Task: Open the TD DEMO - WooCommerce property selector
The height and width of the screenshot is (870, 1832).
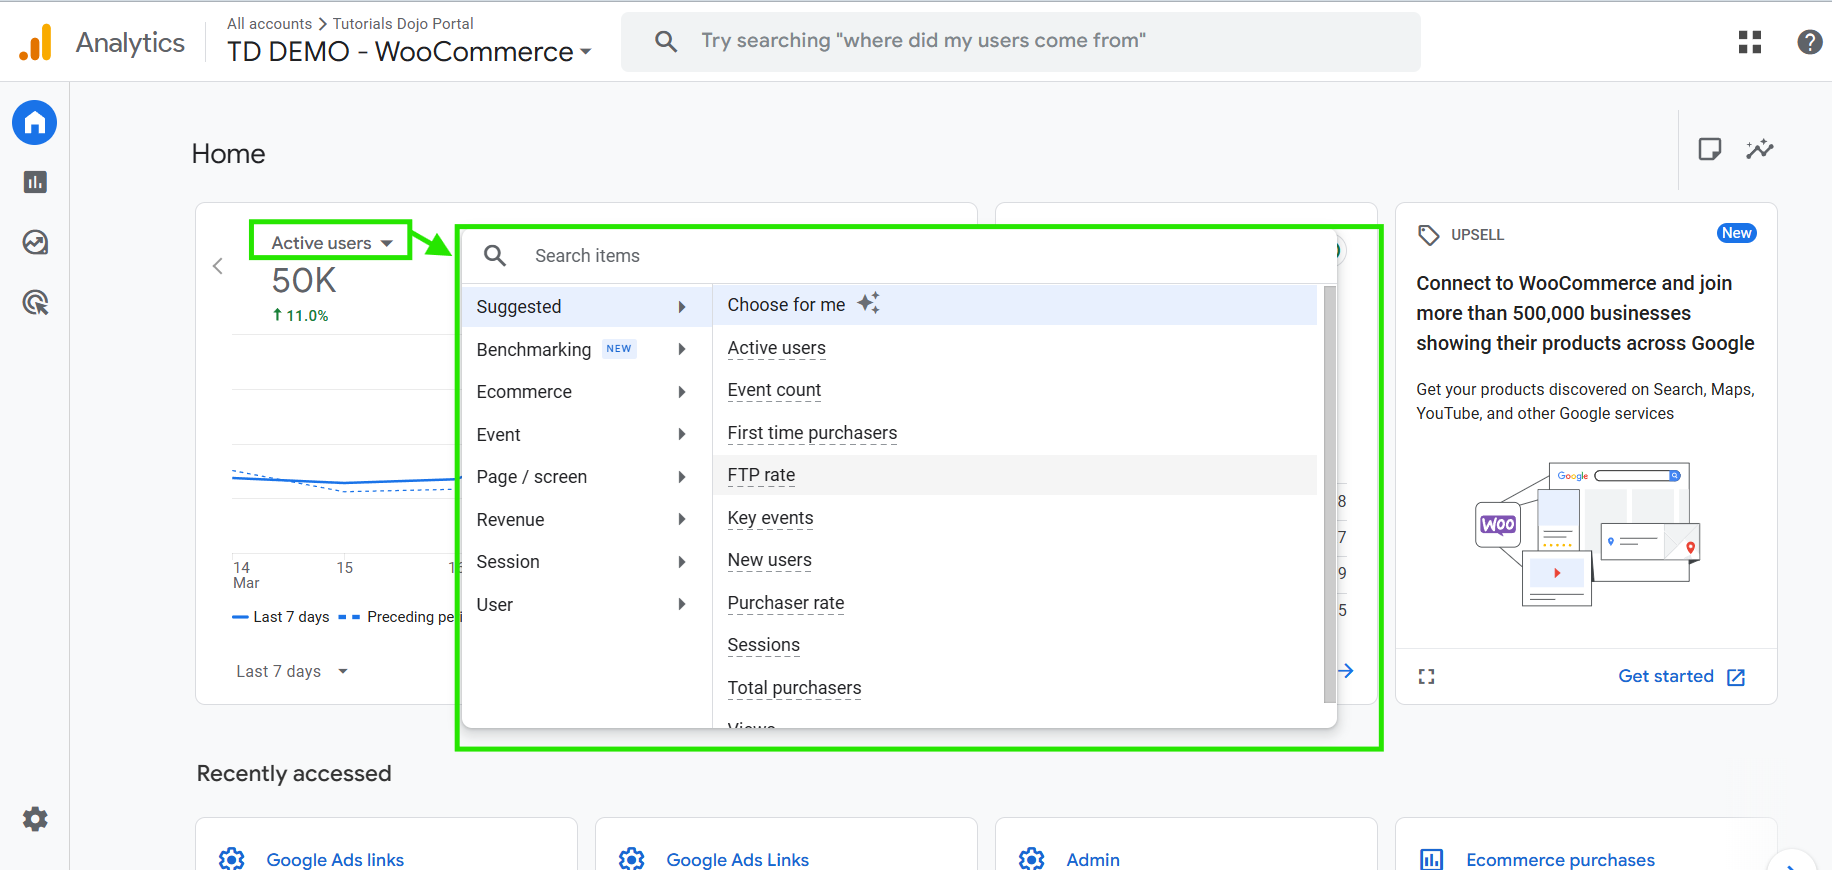Action: pyautogui.click(x=409, y=51)
